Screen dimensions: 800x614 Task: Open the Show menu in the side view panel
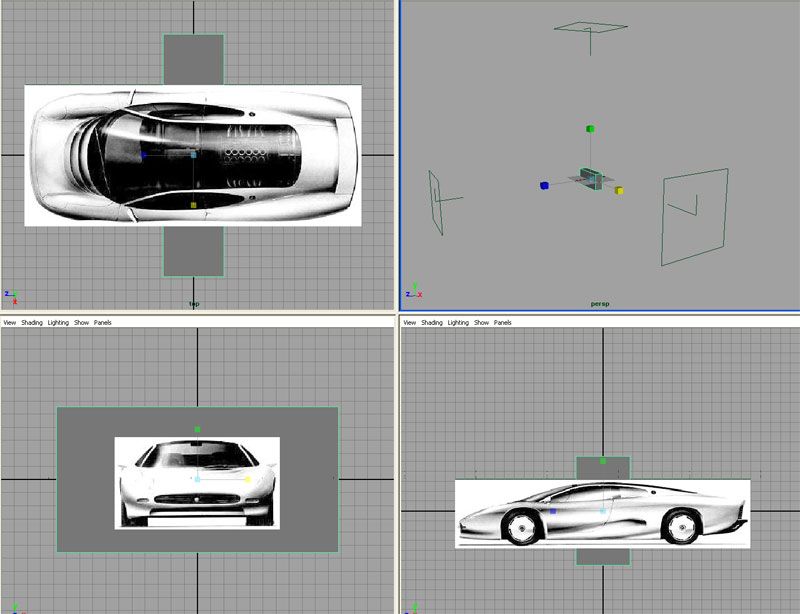coord(482,323)
